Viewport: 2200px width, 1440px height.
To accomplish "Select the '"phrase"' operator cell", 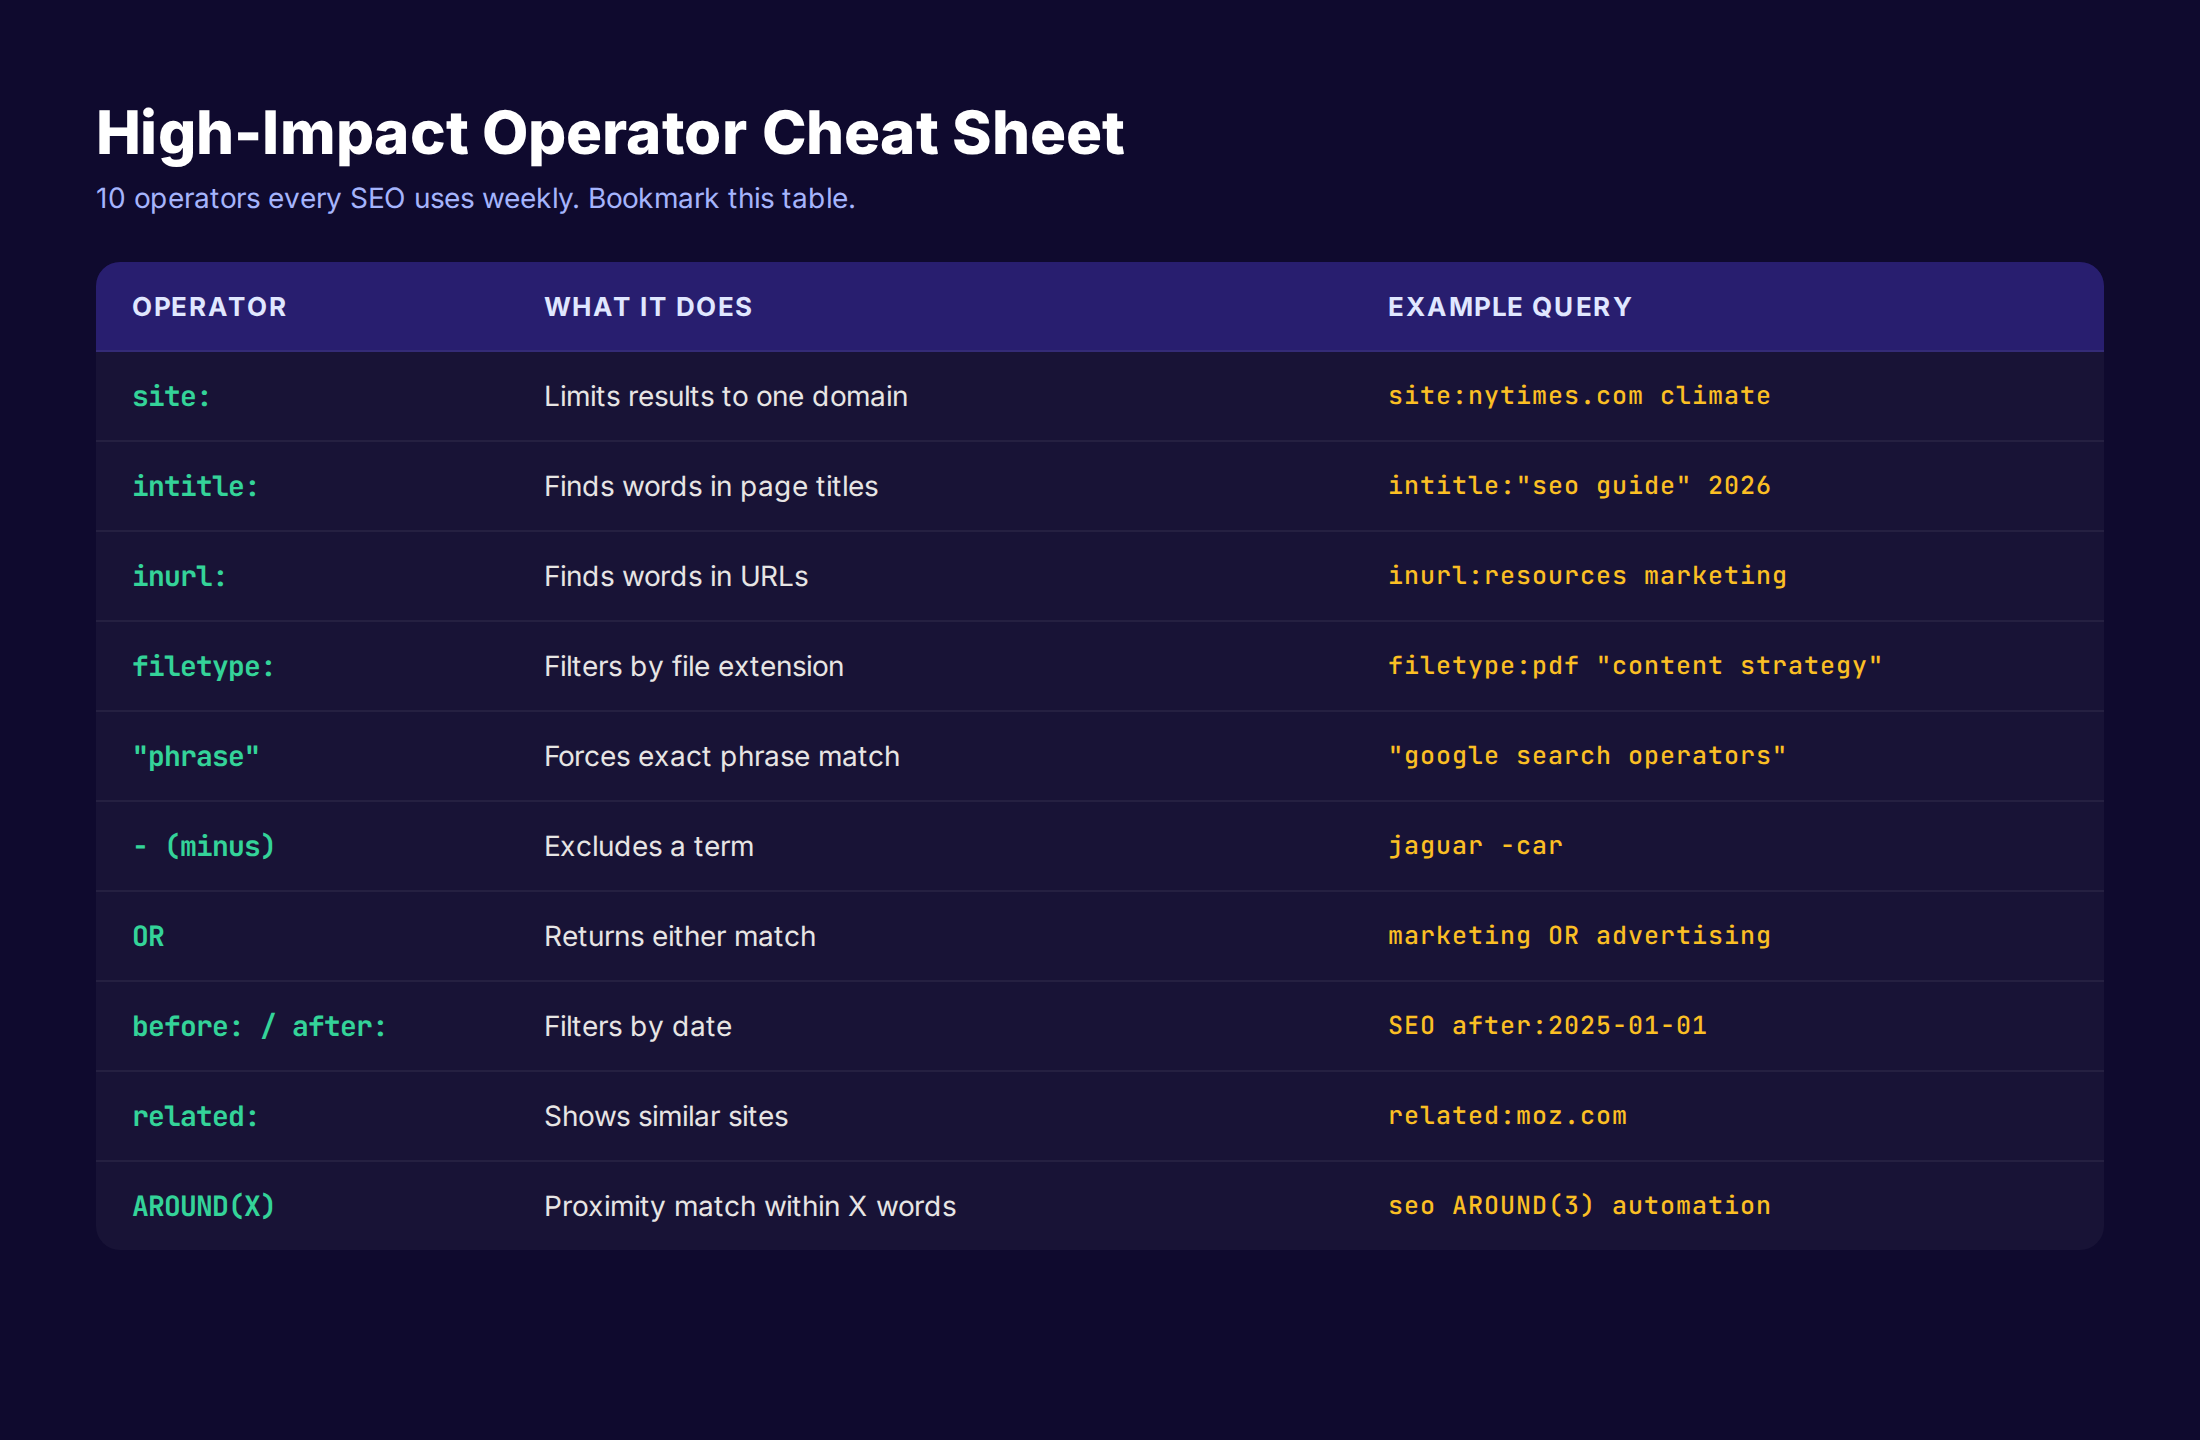I will (x=196, y=756).
